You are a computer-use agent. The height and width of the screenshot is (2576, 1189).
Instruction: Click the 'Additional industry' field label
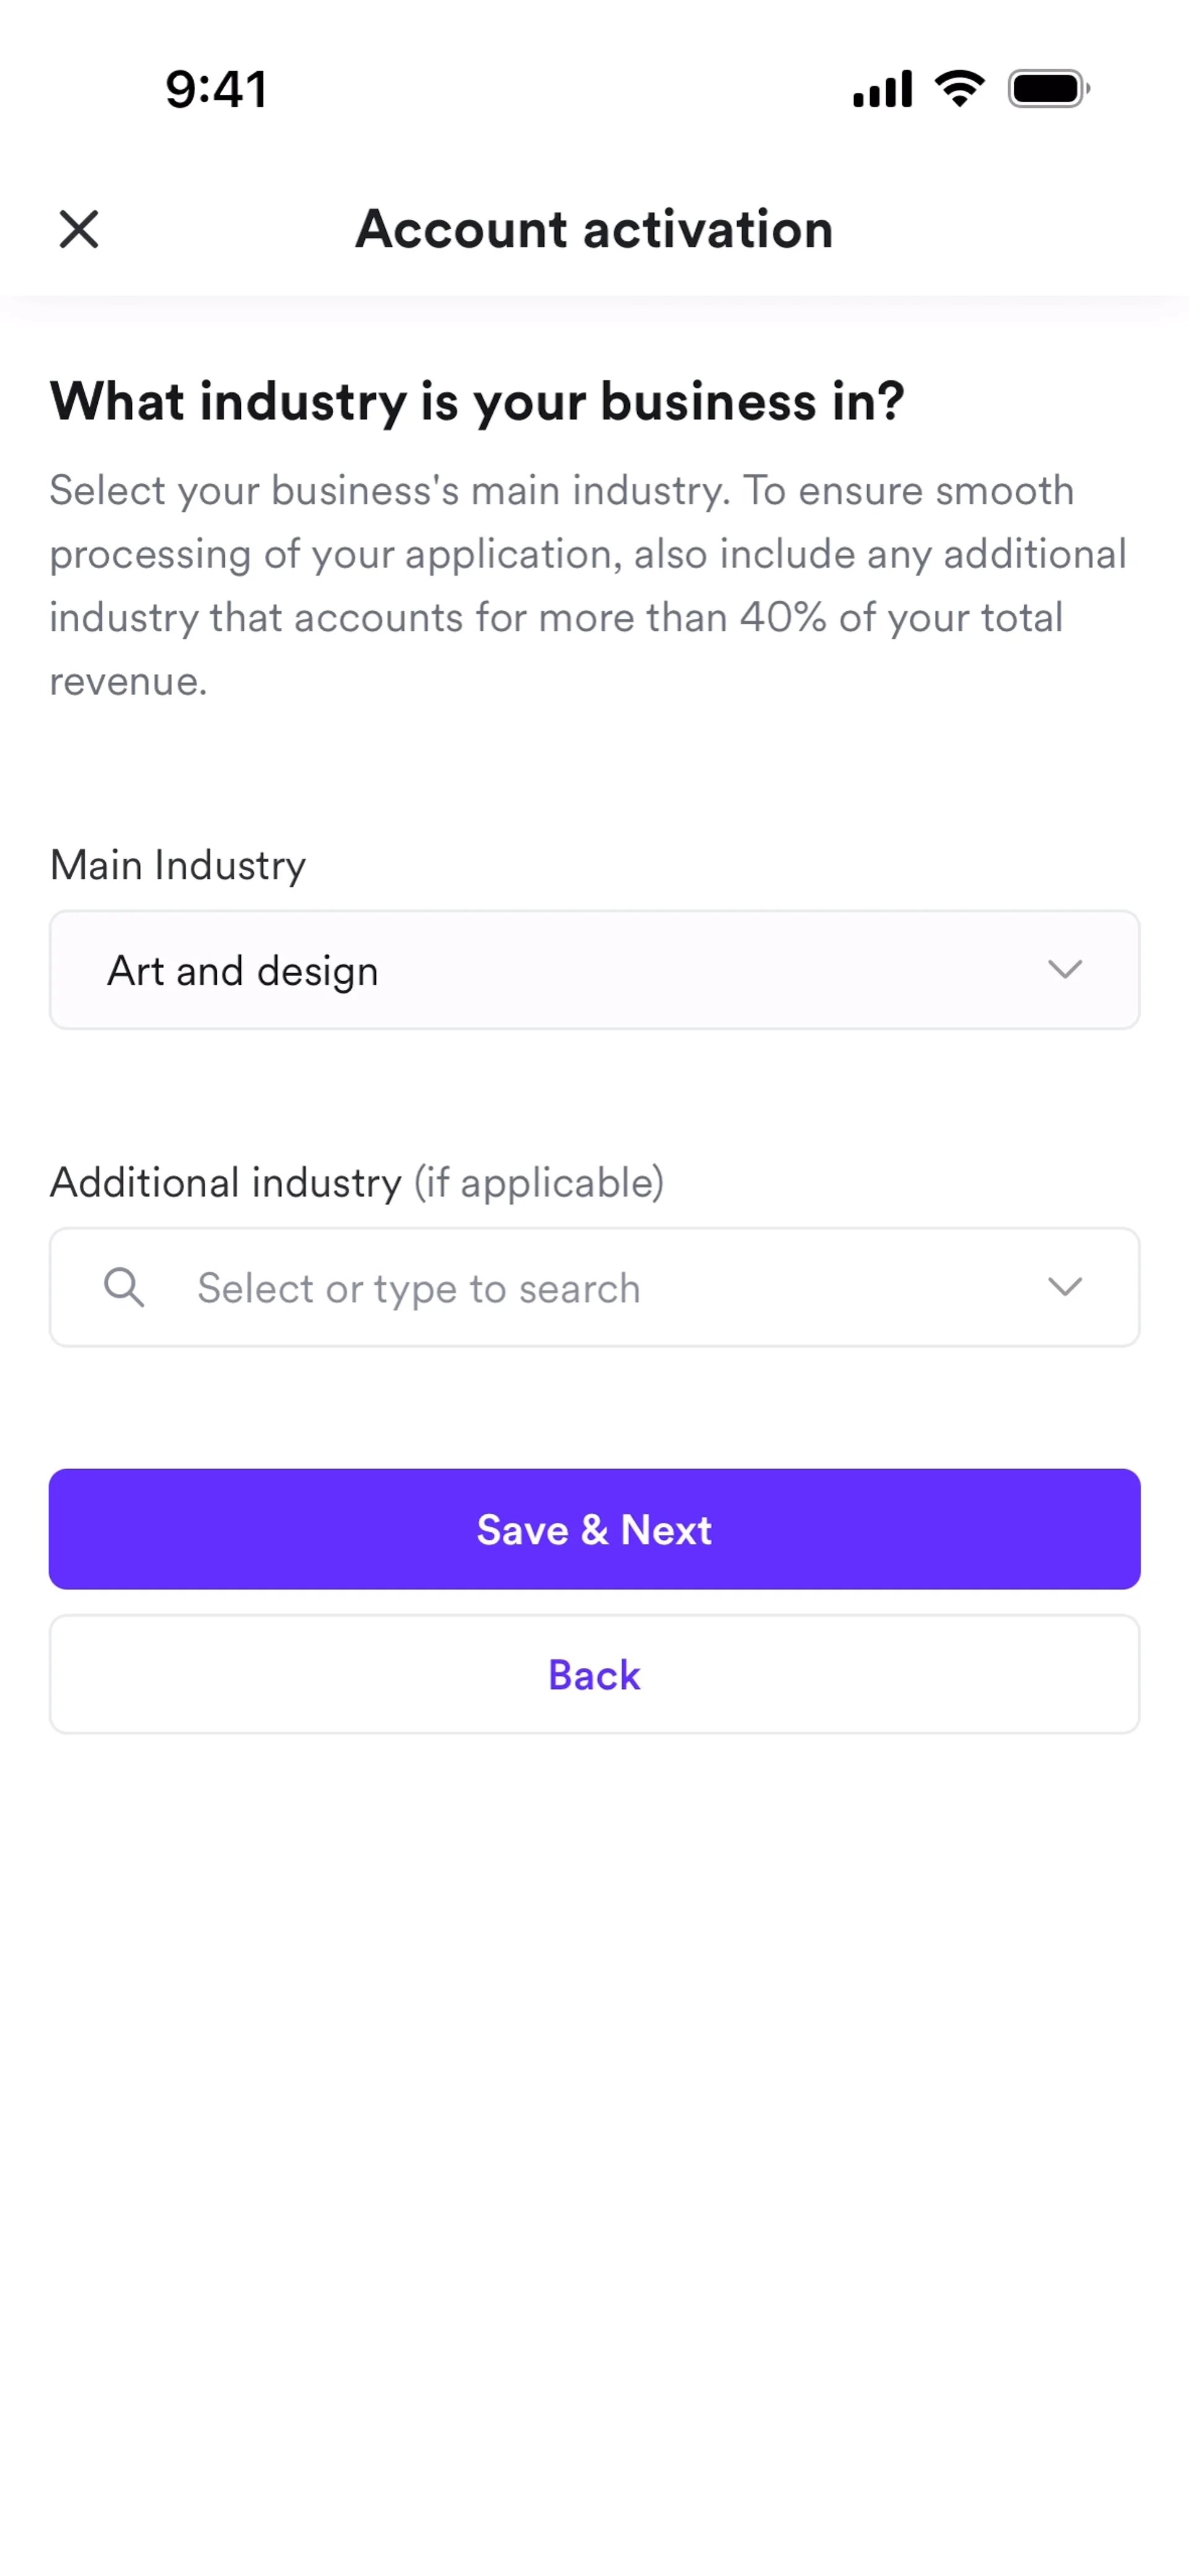tap(226, 1183)
